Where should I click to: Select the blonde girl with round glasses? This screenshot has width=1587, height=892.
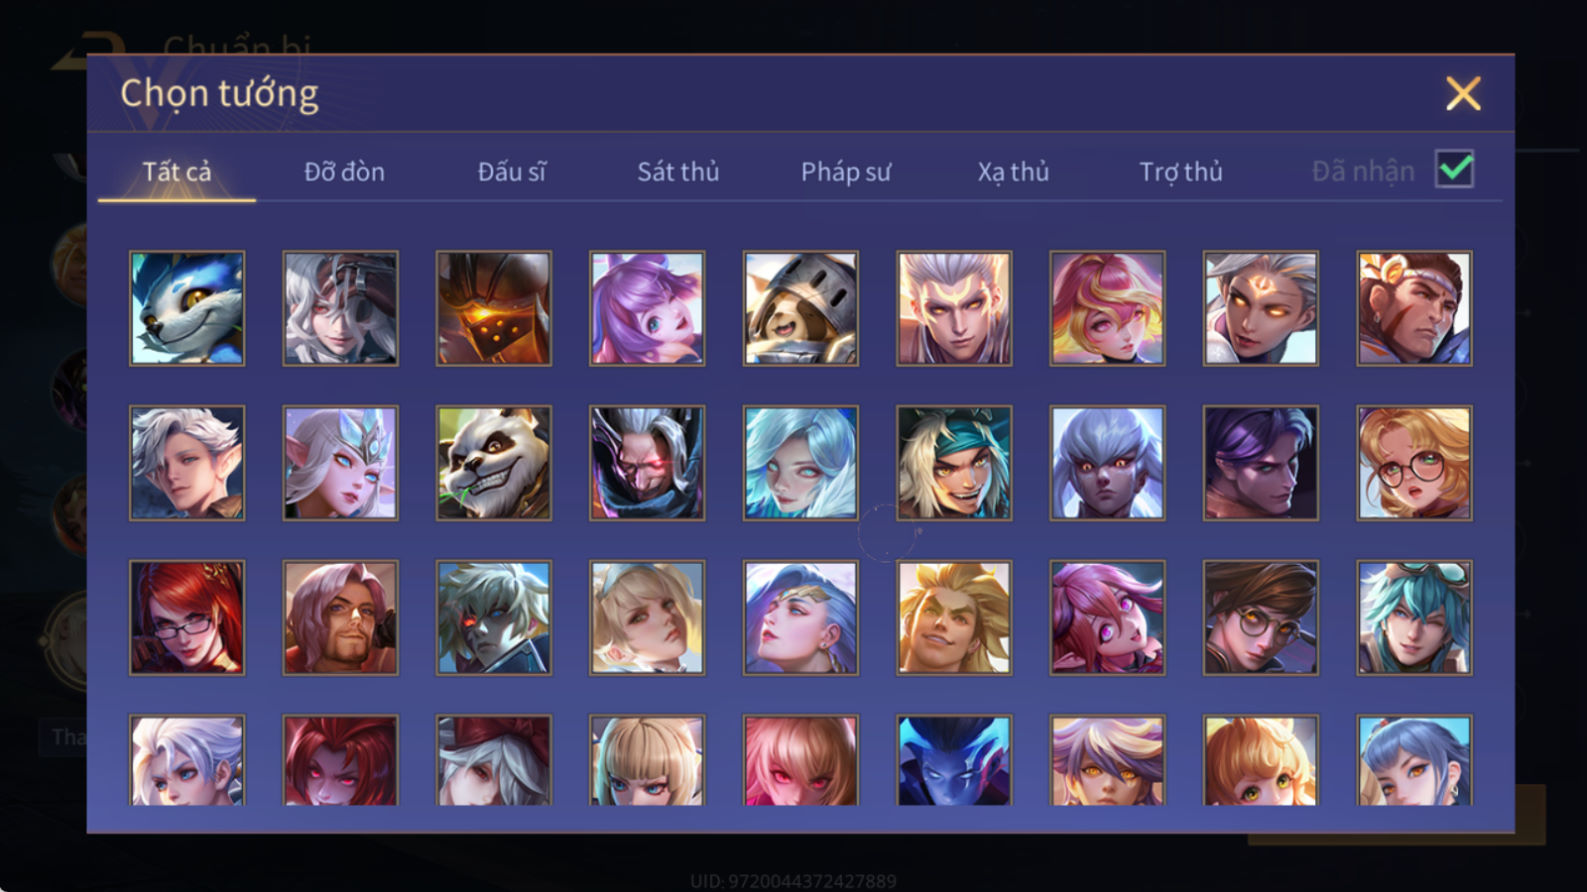pos(1414,463)
